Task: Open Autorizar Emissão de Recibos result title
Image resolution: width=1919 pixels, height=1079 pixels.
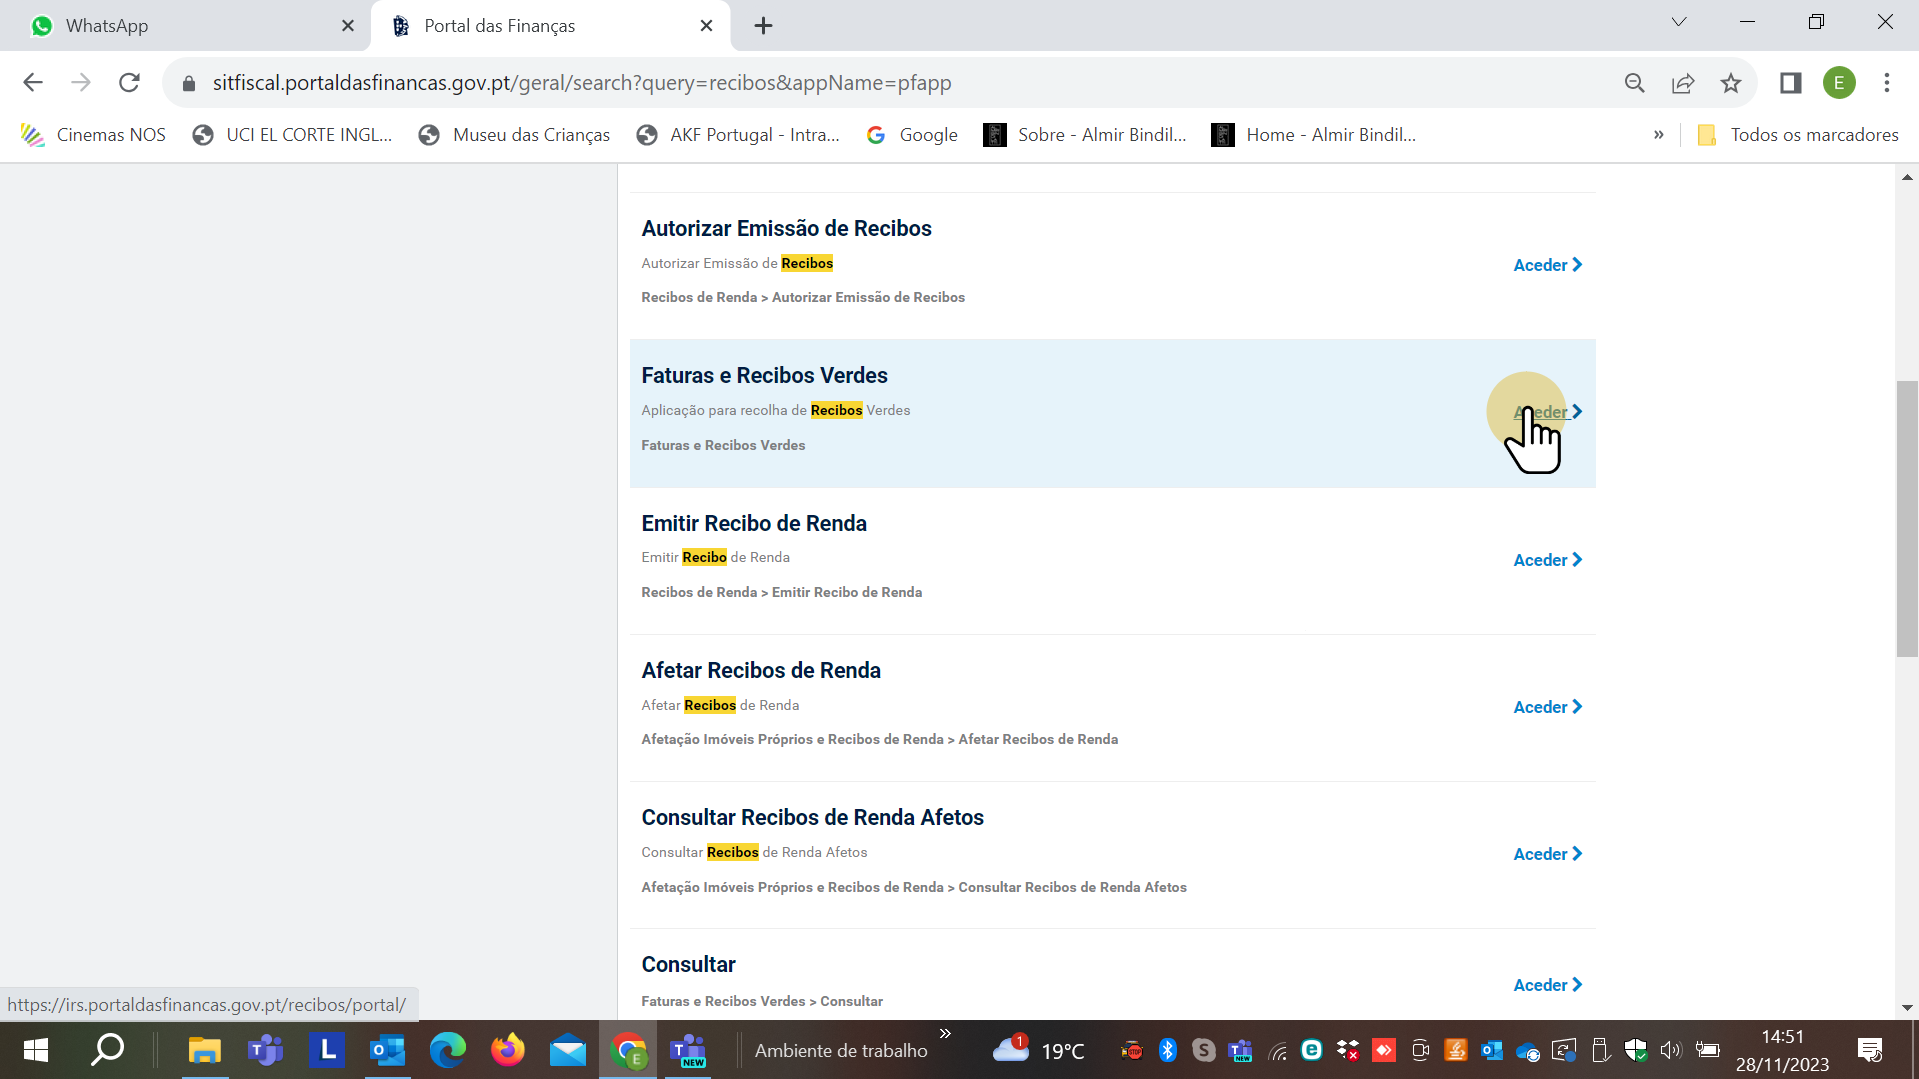Action: click(x=786, y=229)
